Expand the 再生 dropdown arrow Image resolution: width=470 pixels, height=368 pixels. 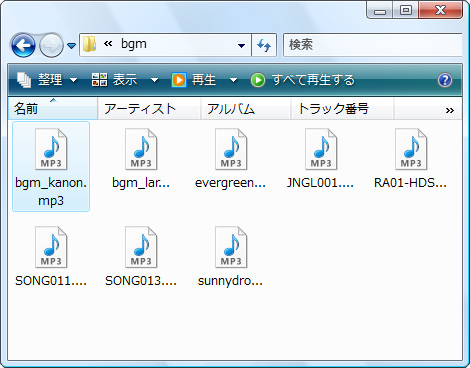(x=233, y=80)
